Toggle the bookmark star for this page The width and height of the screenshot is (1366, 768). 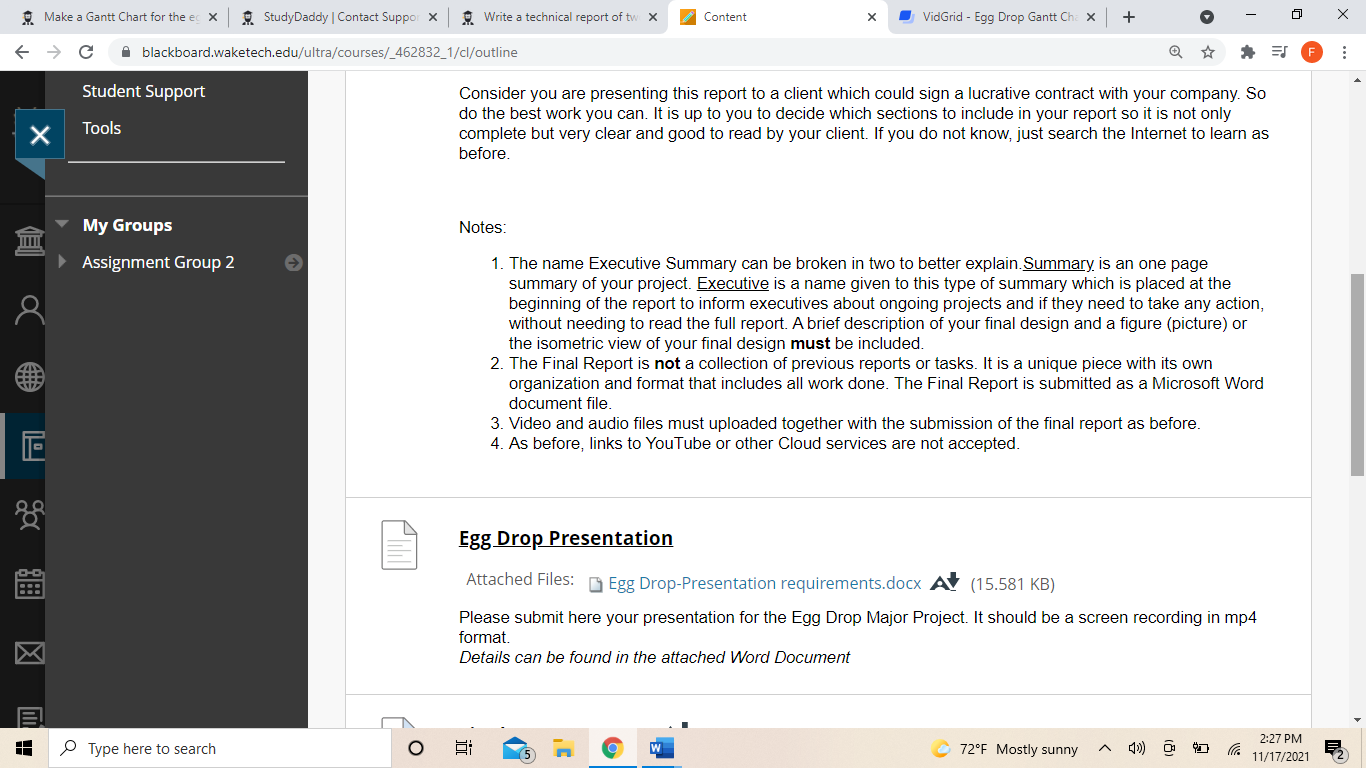(x=1210, y=52)
